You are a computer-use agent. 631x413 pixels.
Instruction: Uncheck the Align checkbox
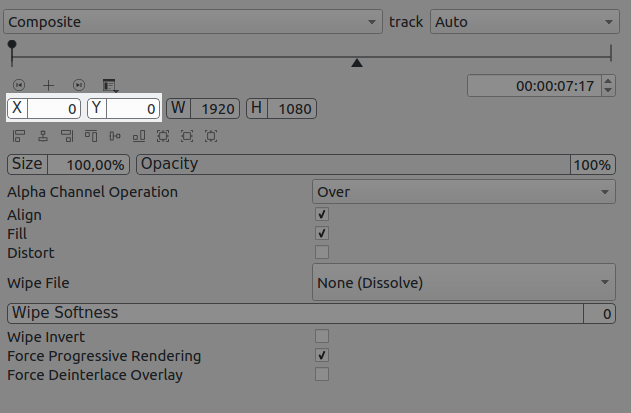pos(322,215)
